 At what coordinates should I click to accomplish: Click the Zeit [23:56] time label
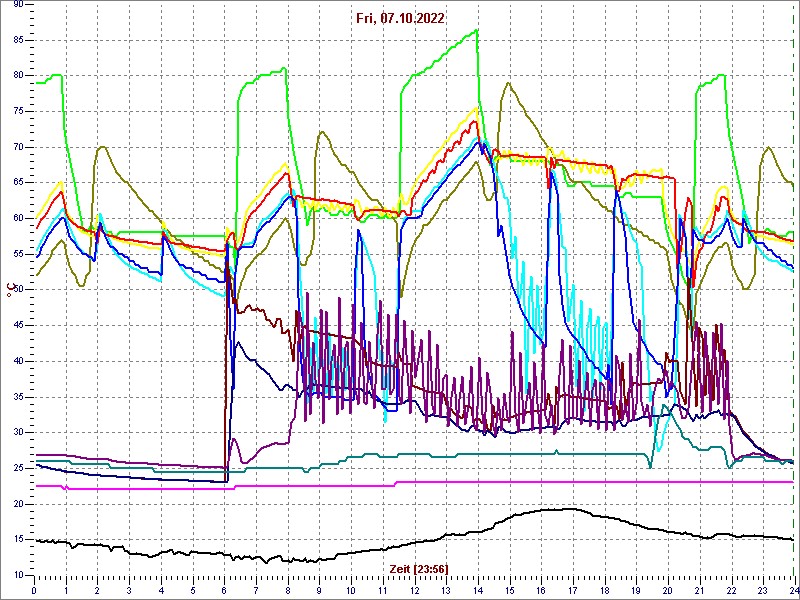click(418, 568)
